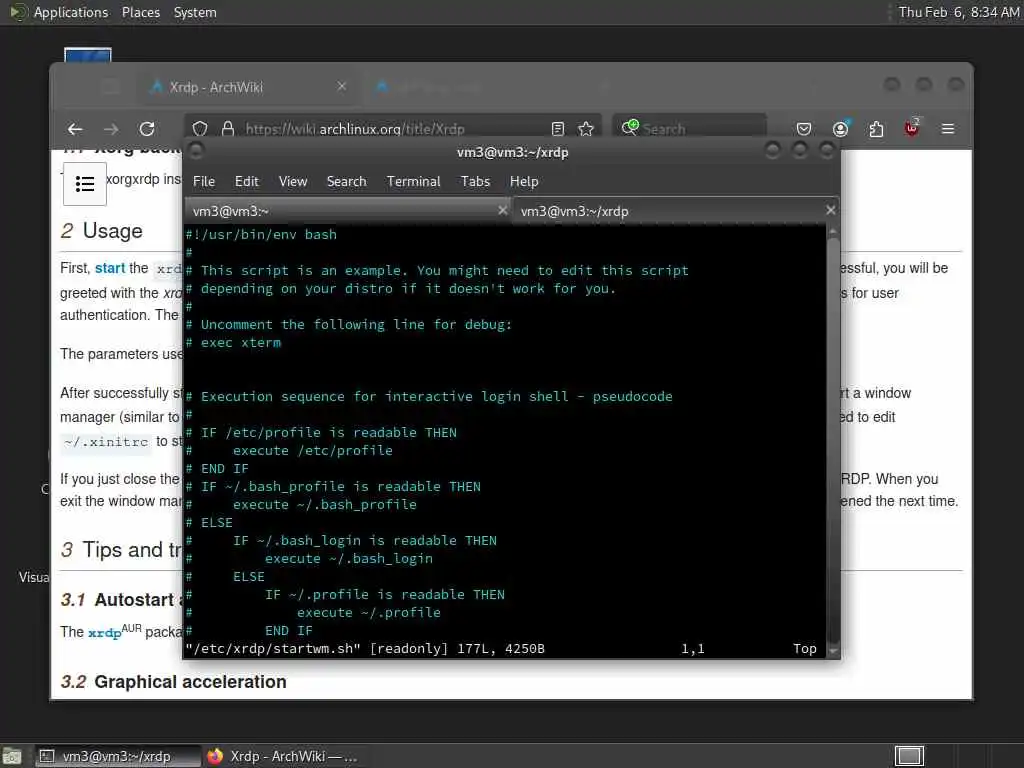The height and width of the screenshot is (768, 1024).
Task: Click the '3.2 Graphical acceleration' heading
Action: (174, 682)
